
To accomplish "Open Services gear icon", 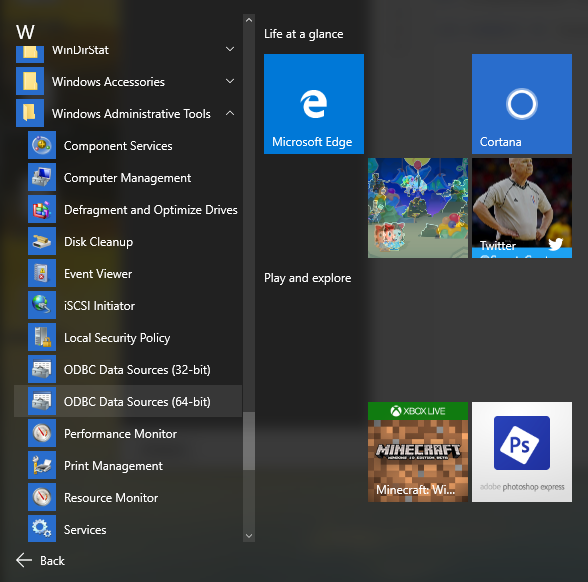I will [x=42, y=529].
